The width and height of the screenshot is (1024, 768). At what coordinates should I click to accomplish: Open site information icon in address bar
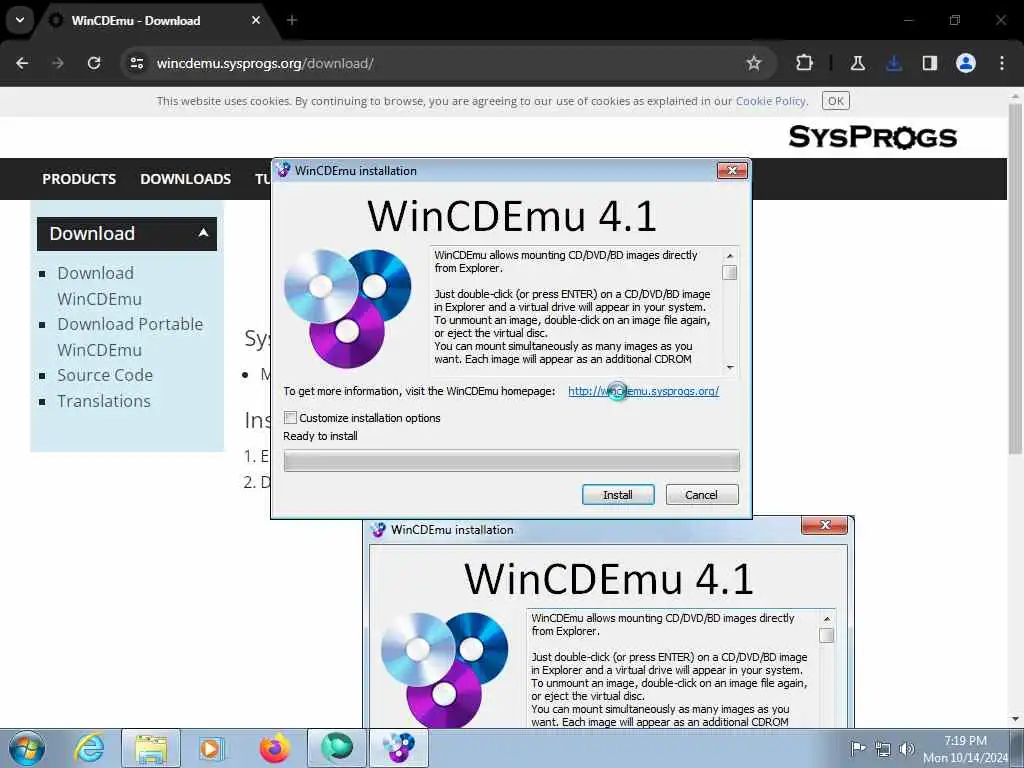coord(136,63)
